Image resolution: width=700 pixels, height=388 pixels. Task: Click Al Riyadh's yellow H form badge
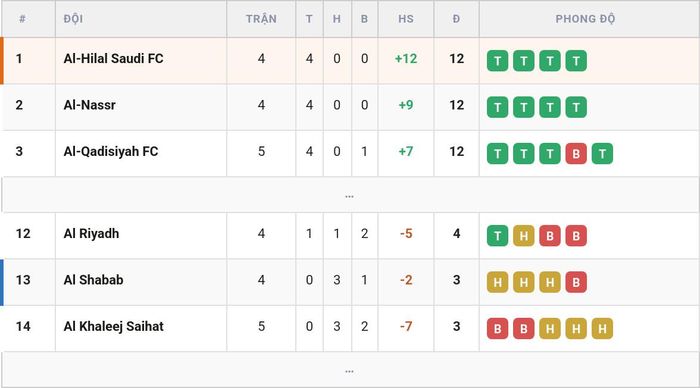pyautogui.click(x=524, y=236)
